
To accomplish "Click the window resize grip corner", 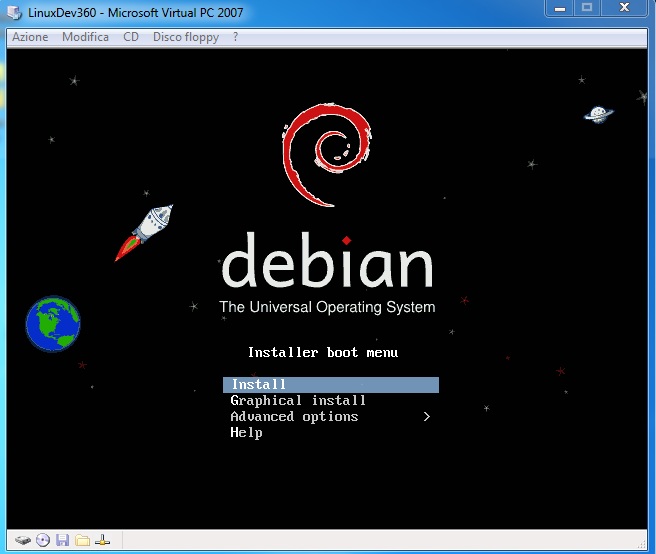I will point(642,544).
